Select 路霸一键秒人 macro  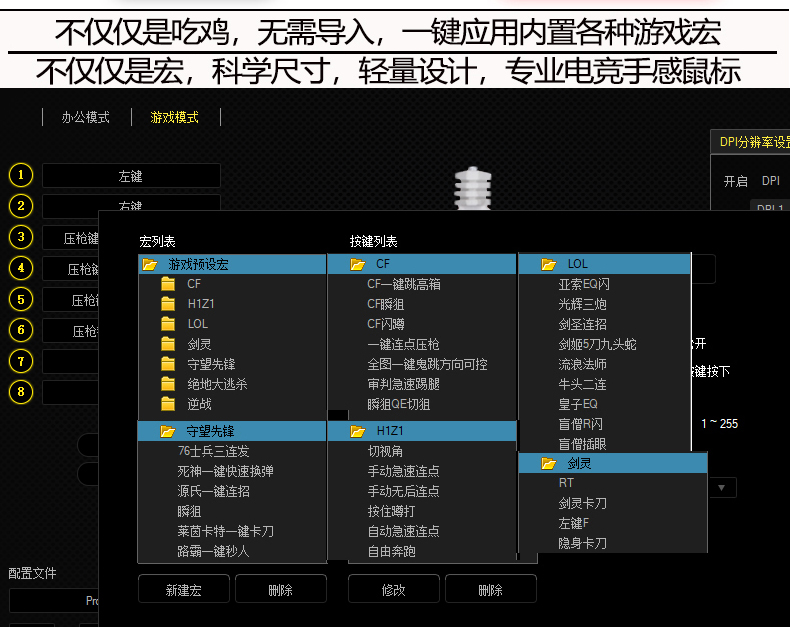click(214, 551)
